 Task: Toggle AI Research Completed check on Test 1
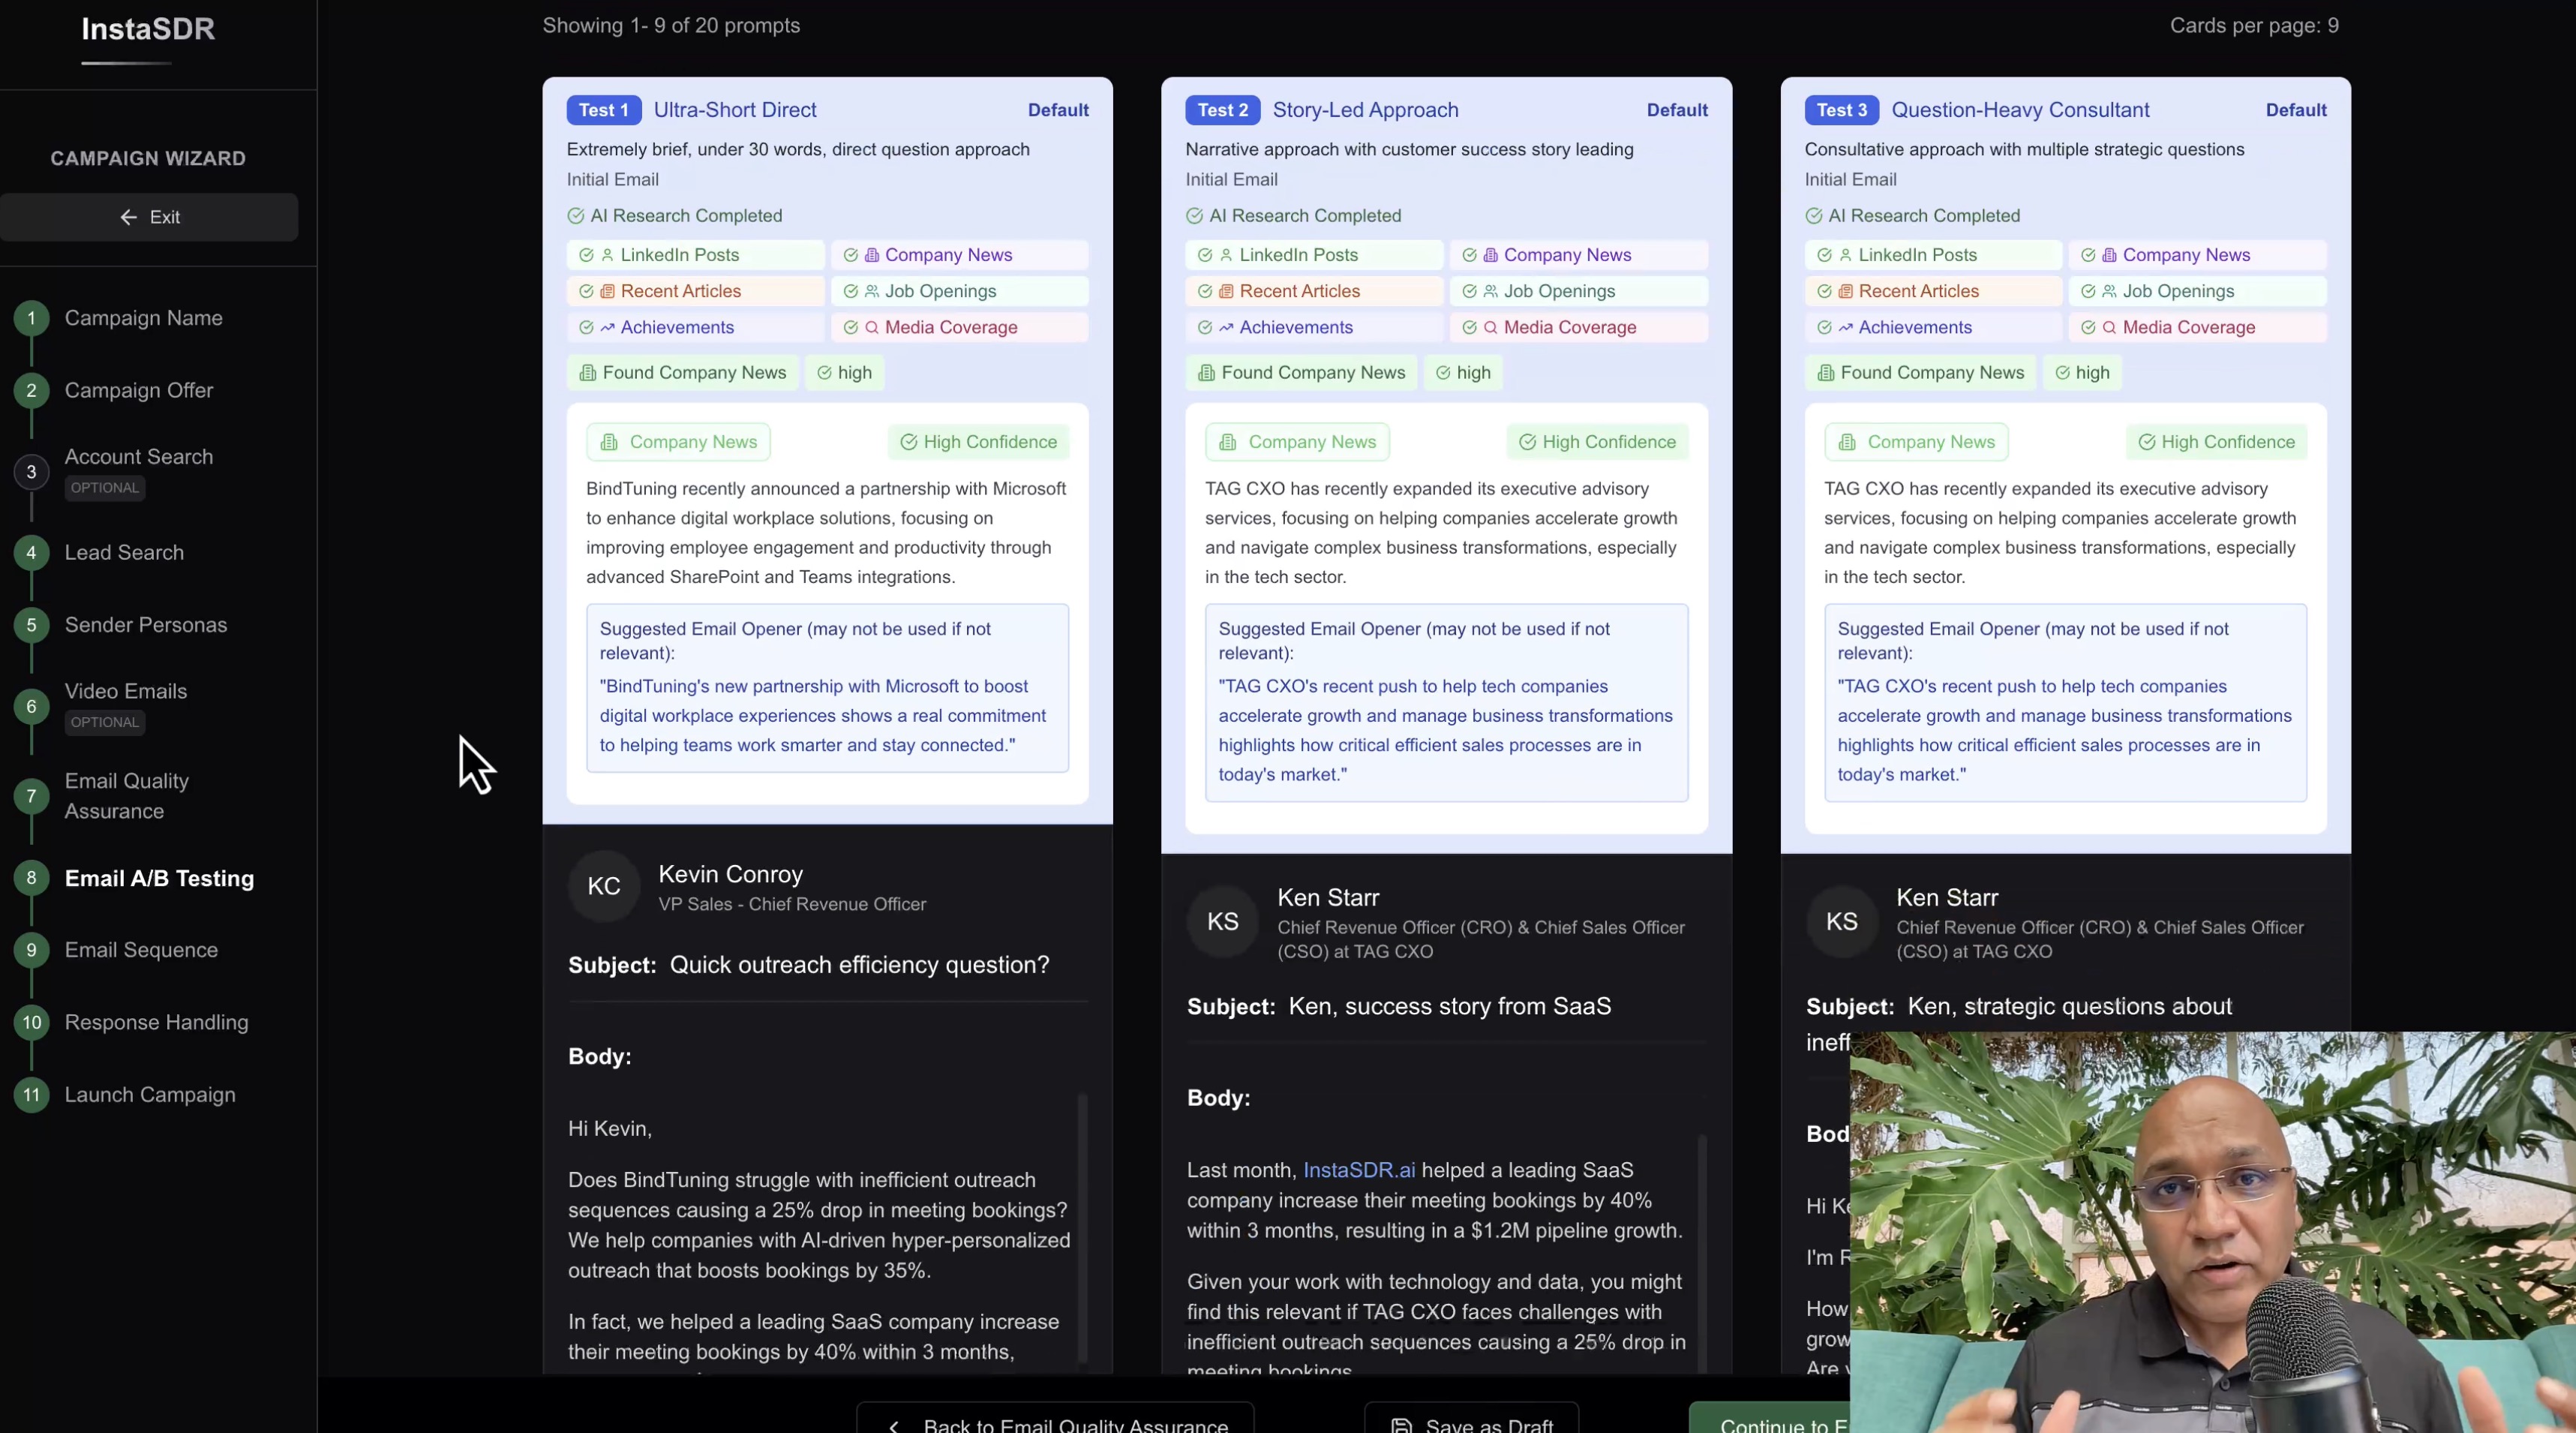point(575,216)
